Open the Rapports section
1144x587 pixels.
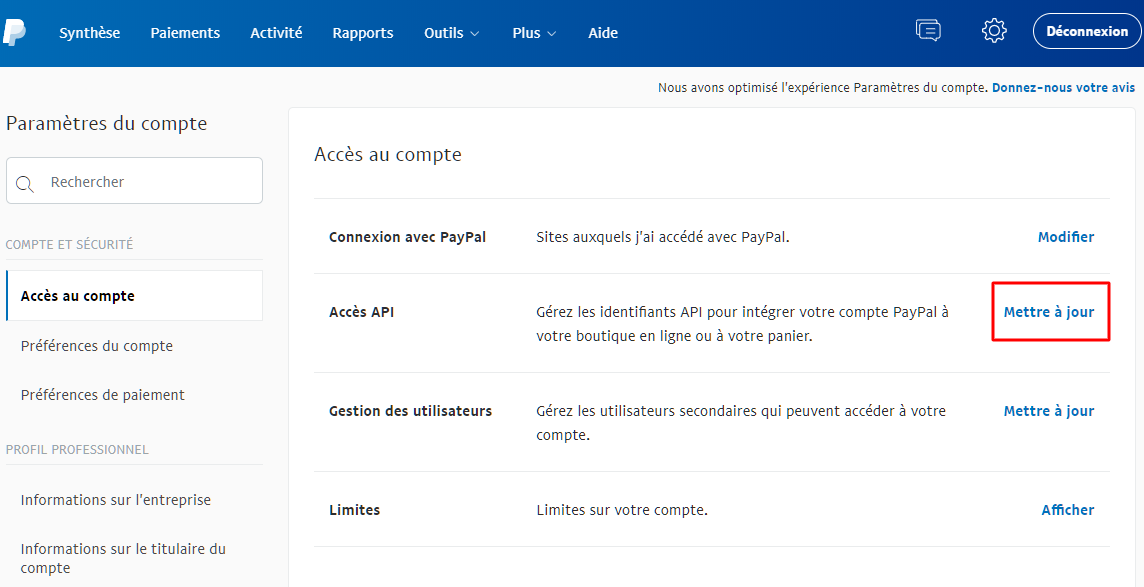pyautogui.click(x=362, y=32)
